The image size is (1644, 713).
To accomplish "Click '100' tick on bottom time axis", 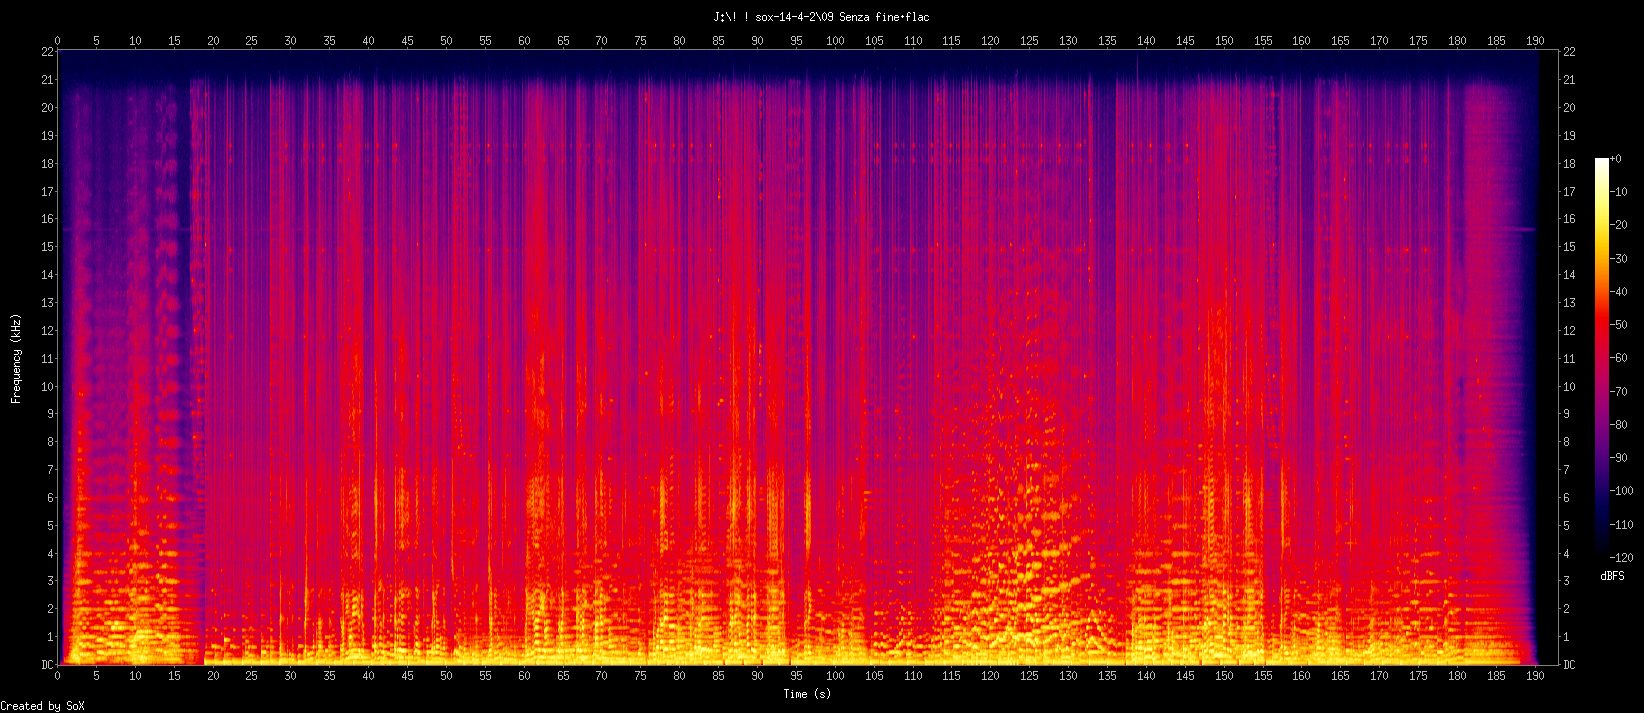I will click(x=835, y=677).
